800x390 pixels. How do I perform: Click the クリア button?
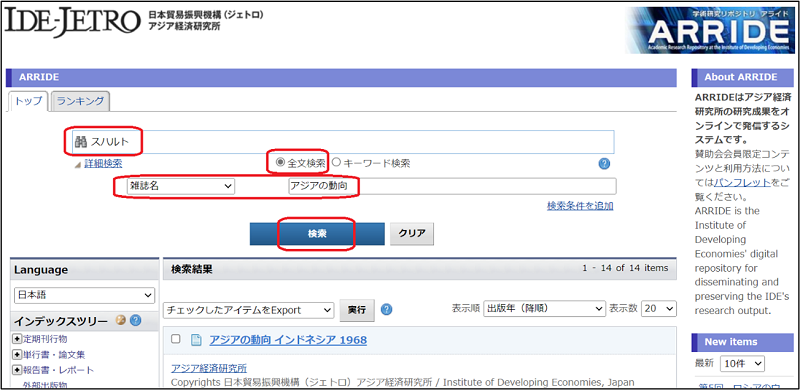pos(412,234)
